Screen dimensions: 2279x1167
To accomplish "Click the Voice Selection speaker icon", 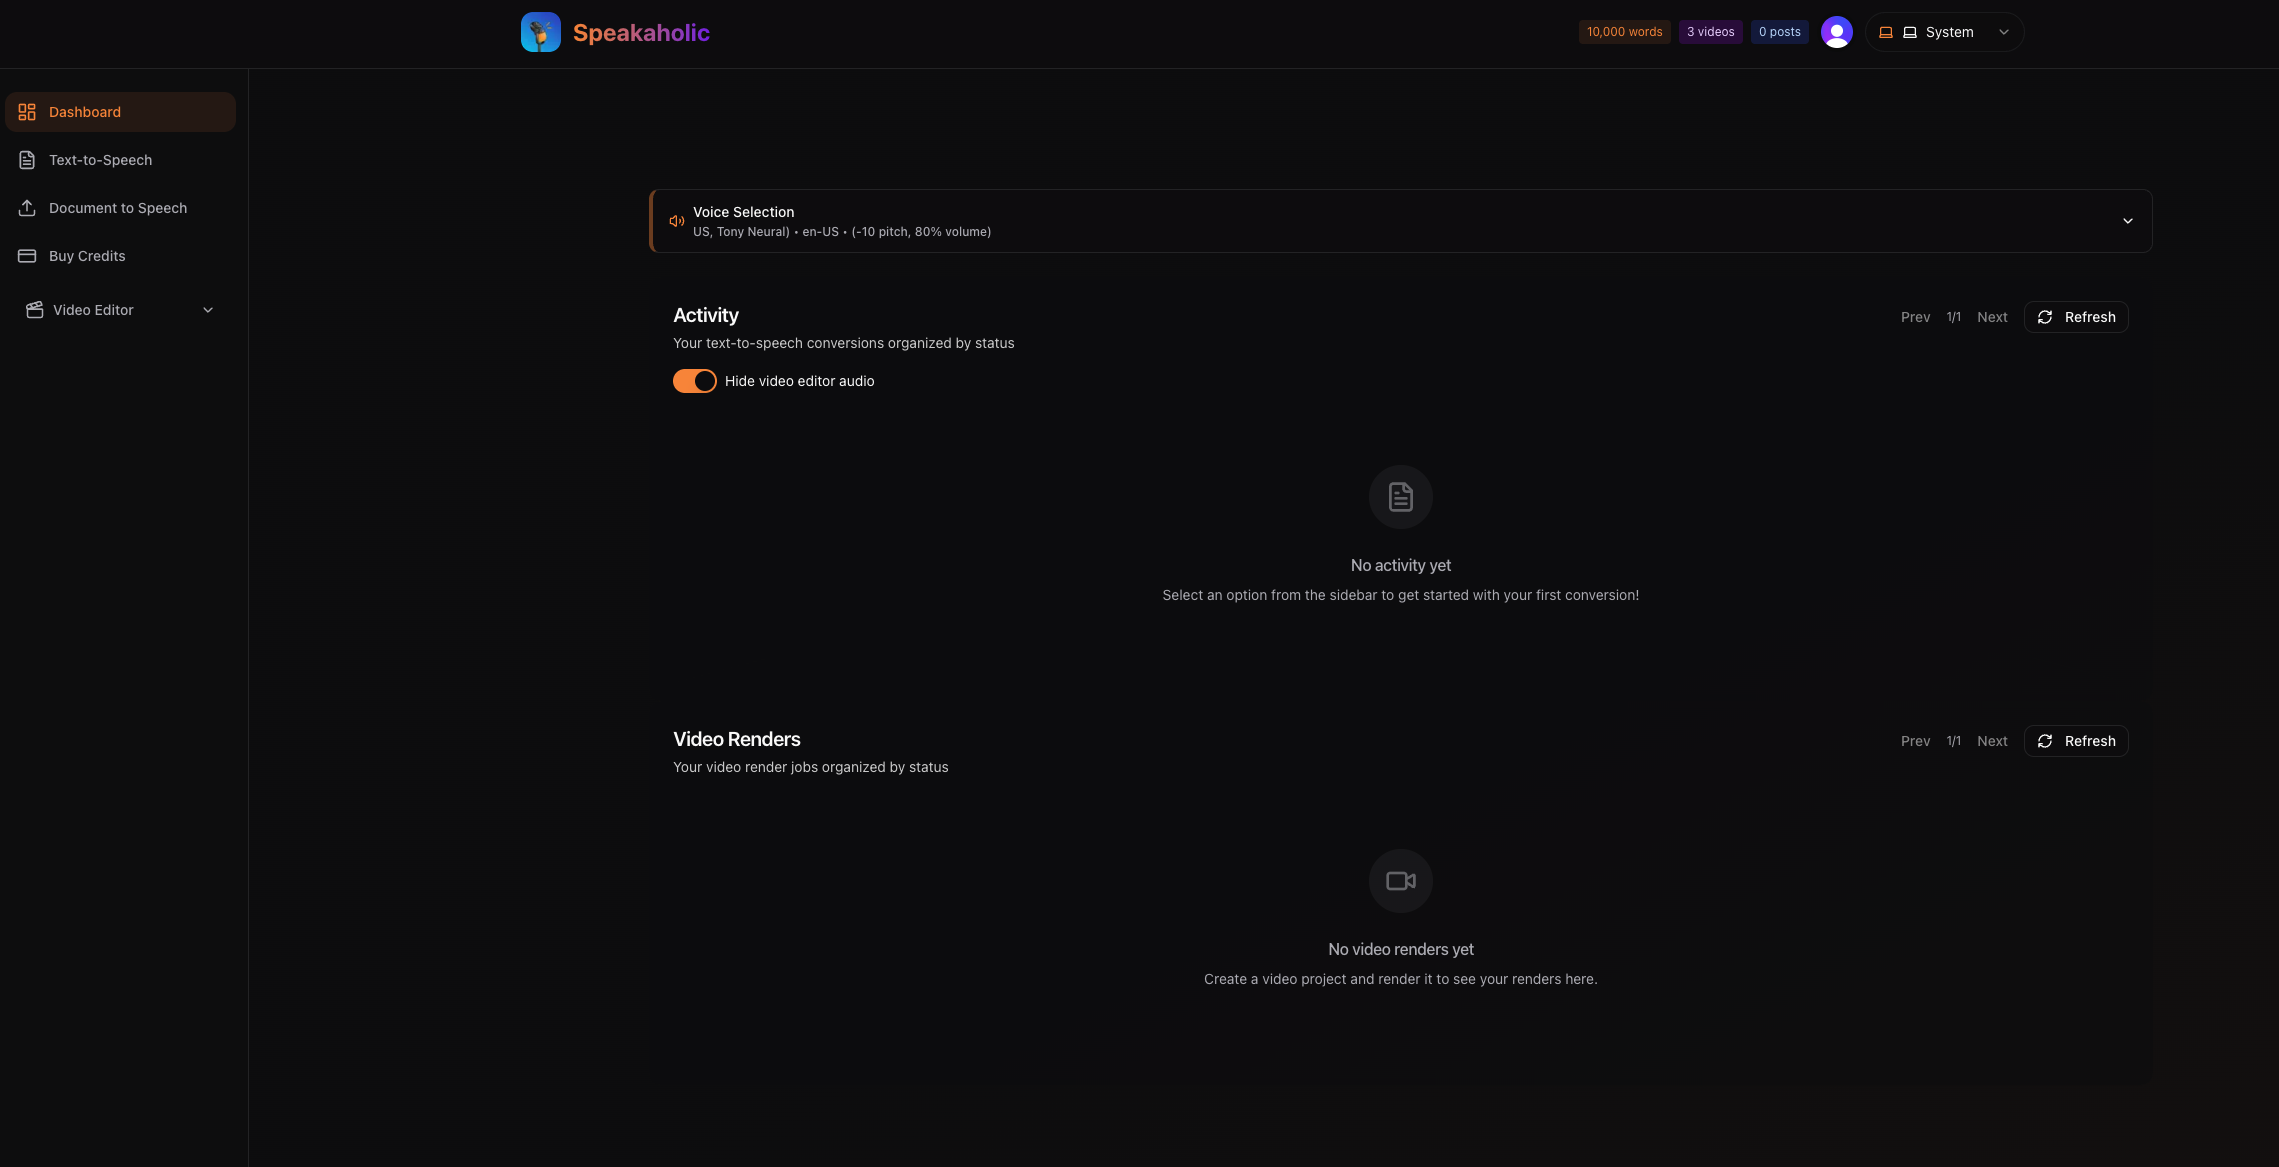I will (677, 221).
